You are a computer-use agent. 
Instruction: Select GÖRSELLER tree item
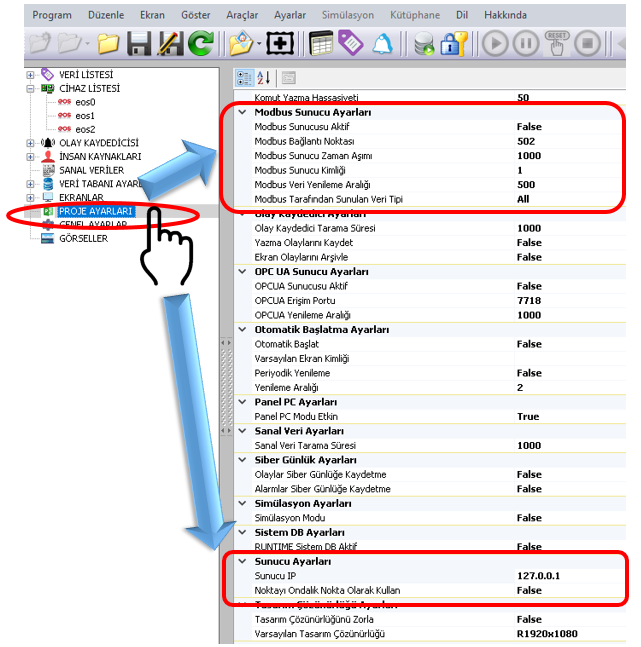(83, 238)
